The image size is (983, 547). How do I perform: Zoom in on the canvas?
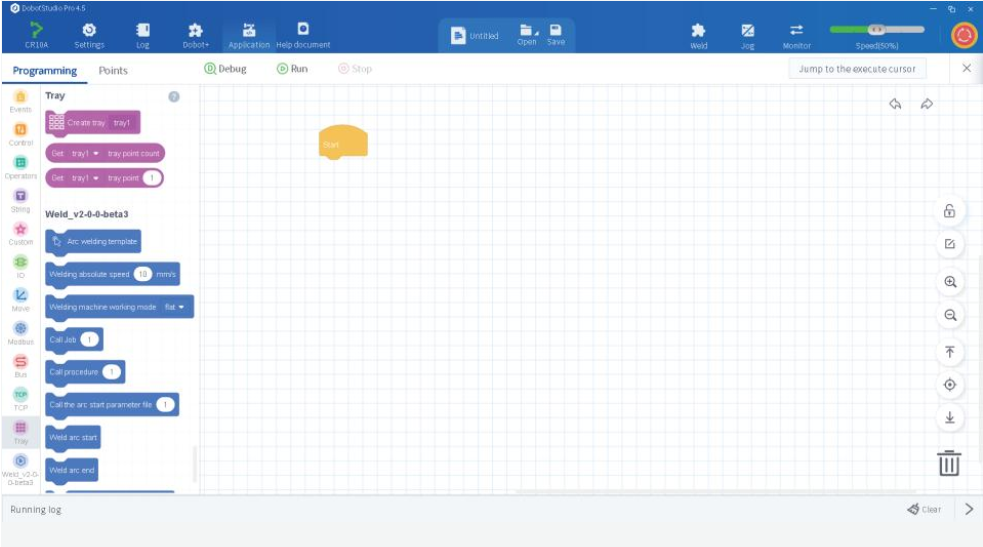point(950,282)
